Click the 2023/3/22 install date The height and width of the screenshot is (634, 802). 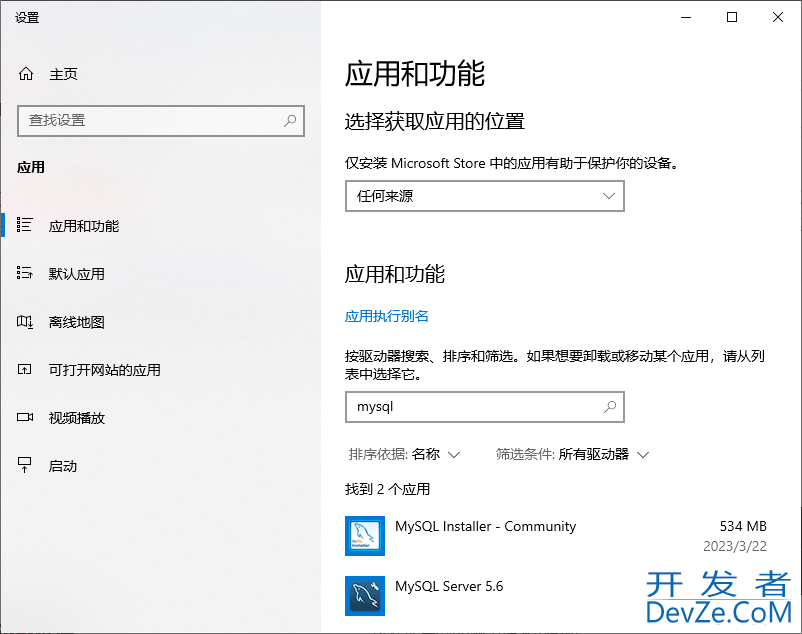[735, 546]
